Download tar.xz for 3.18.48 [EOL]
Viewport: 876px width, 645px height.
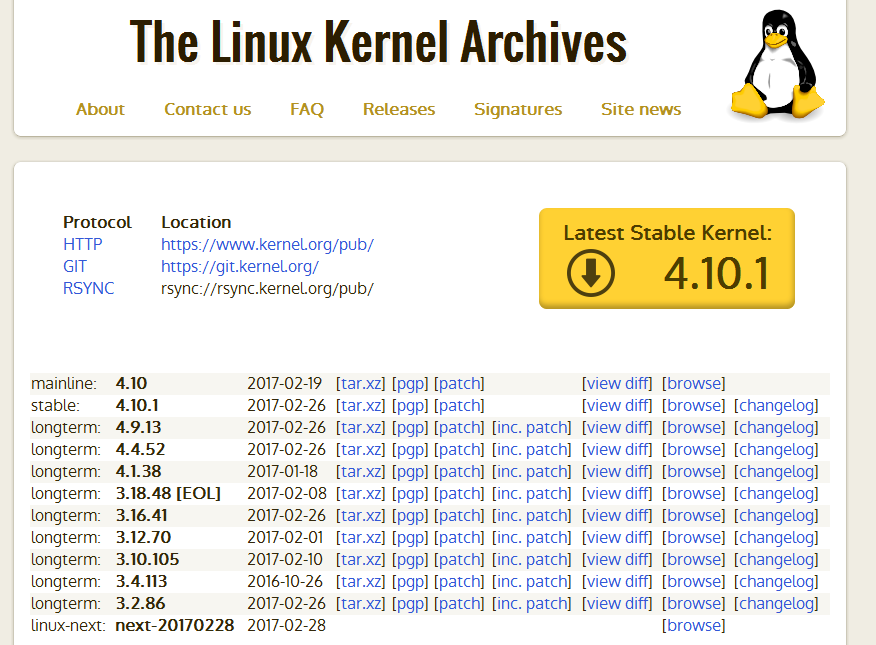360,494
